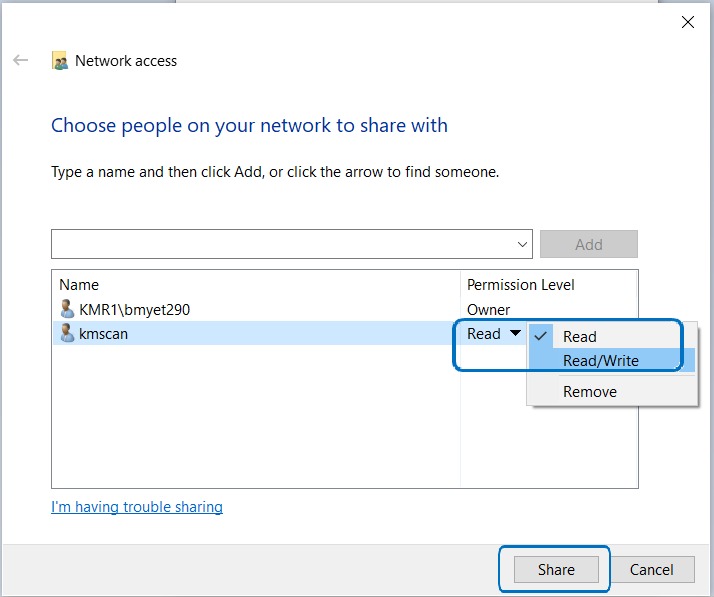Click the user icon beside kmscan
Viewport: 714px width, 597px height.
(67, 334)
